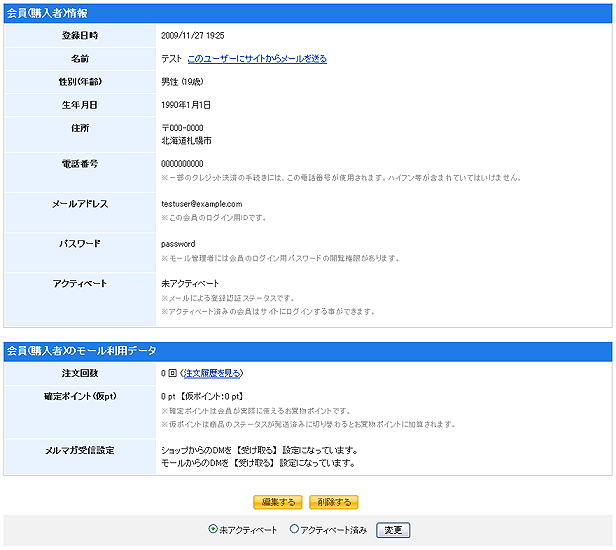This screenshot has width=616, height=550.
Task: Click the testuser@example.com email address text
Action: [x=202, y=204]
